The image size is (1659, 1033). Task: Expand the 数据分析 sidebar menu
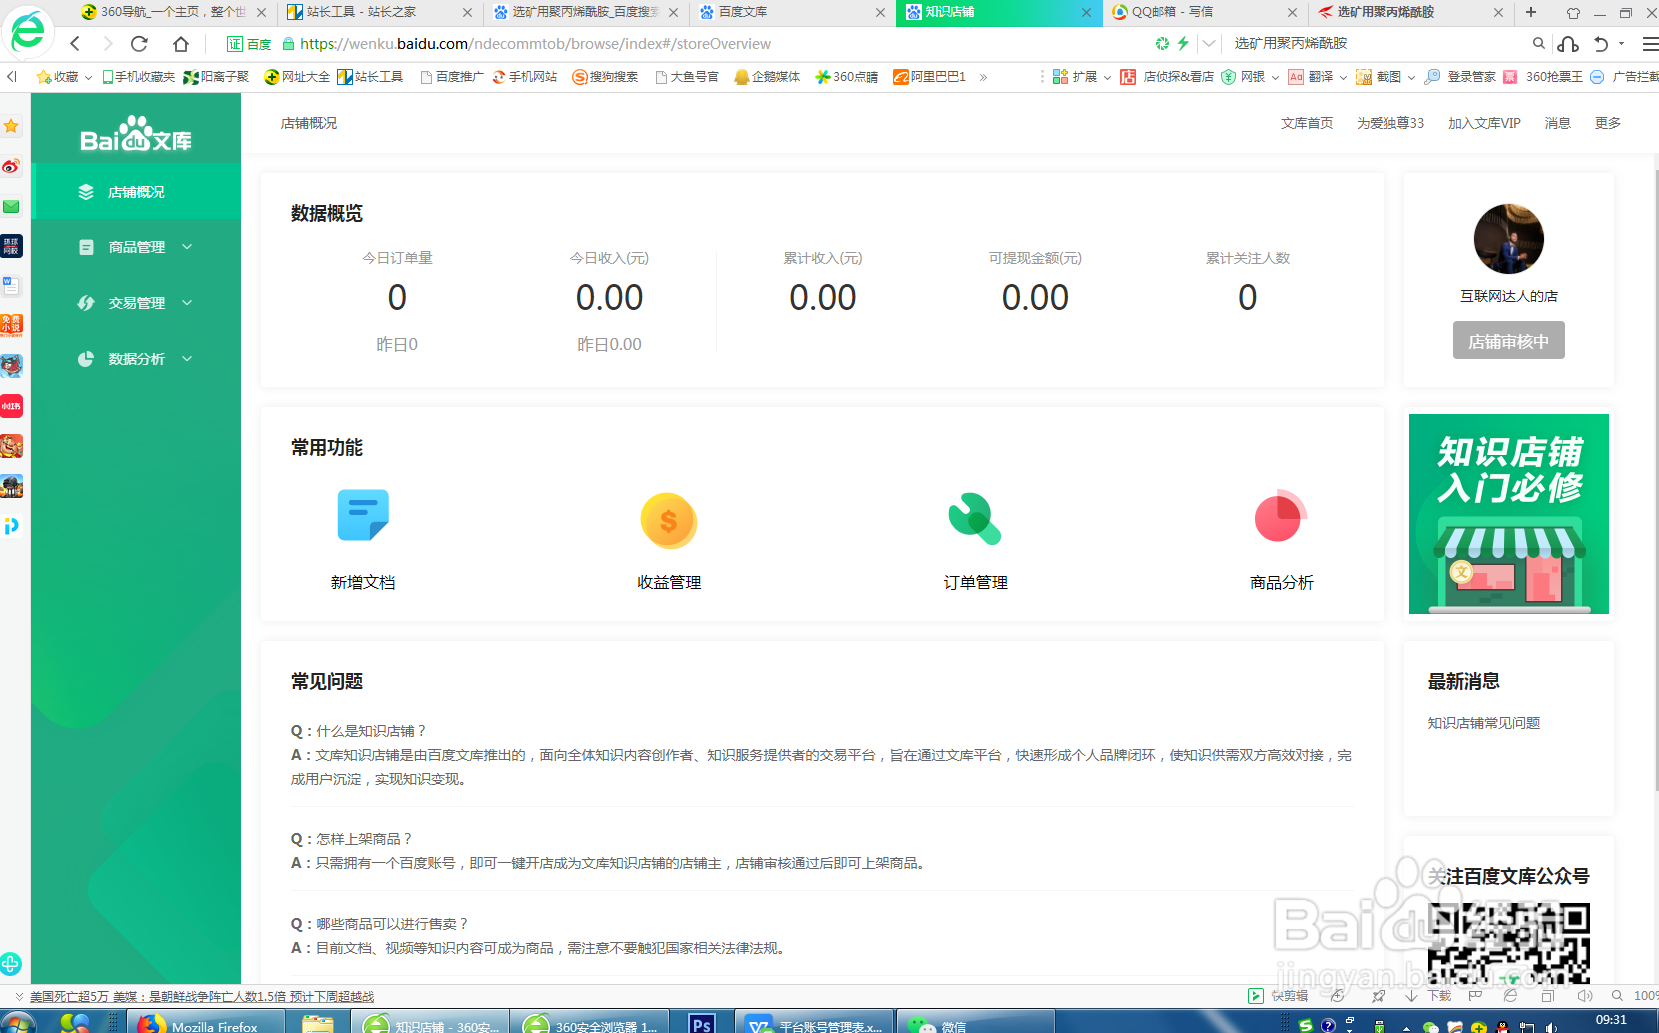(x=136, y=358)
